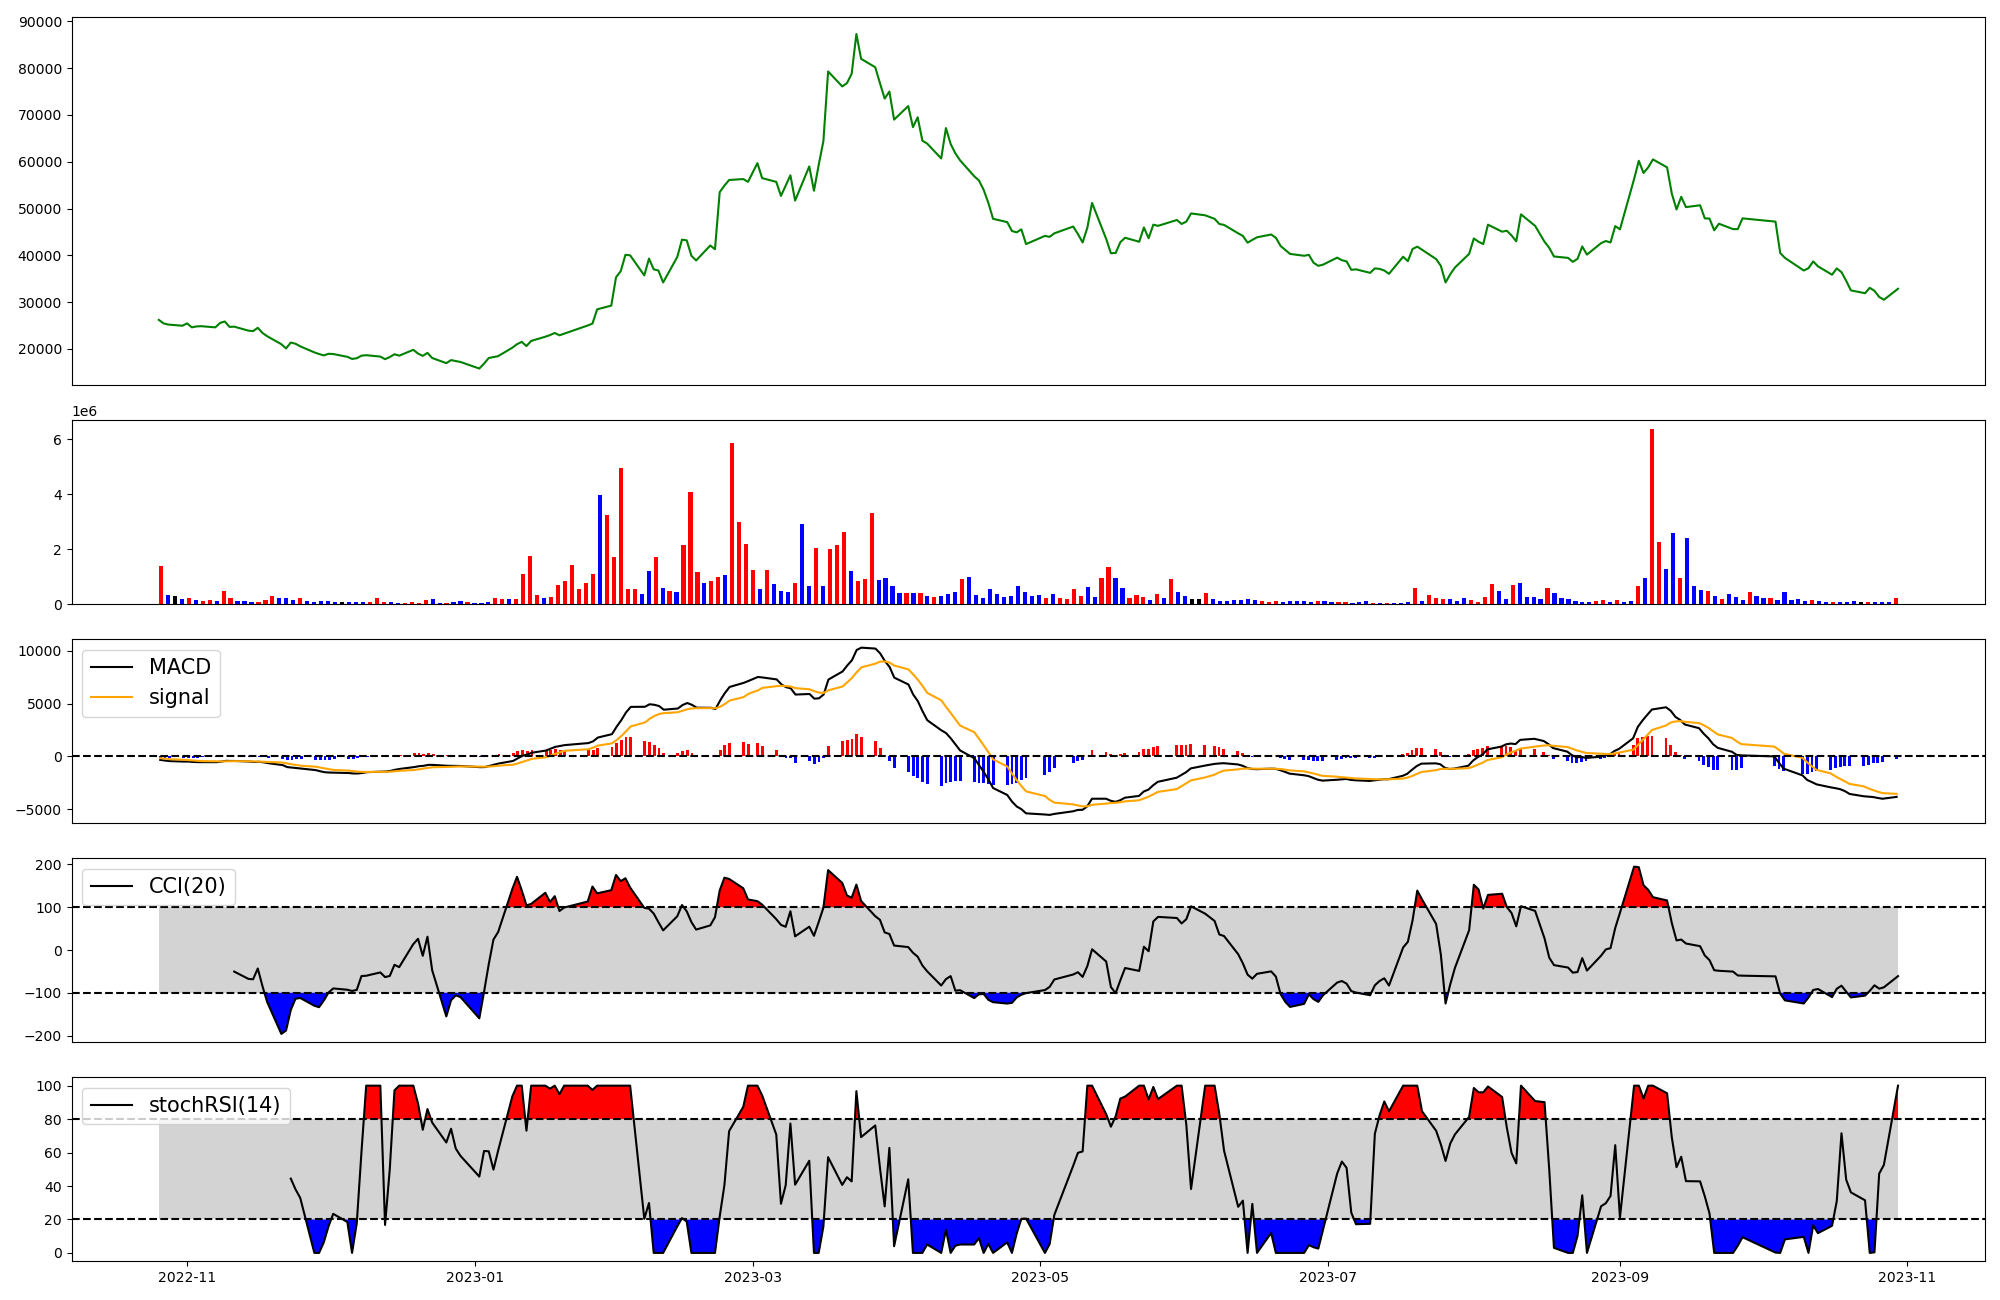Click the orange signal line swatch in legend
Image resolution: width=2000 pixels, height=1300 pixels.
[112, 698]
